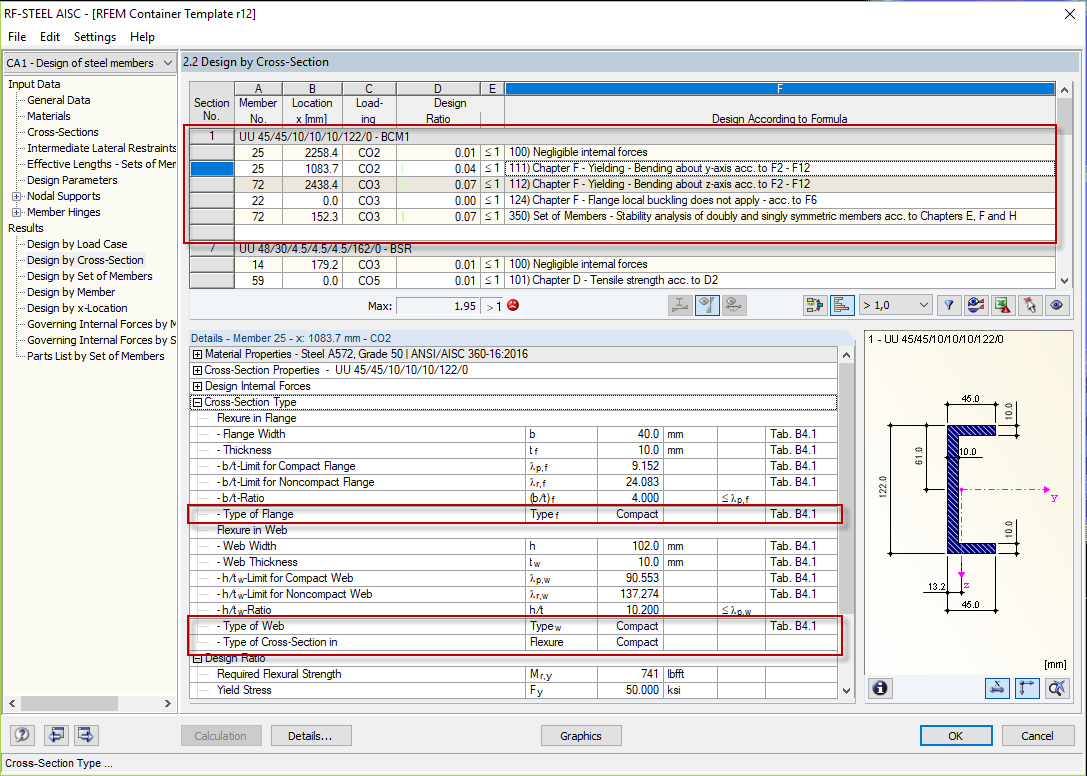Select the member in graphic arrow icon
1087x776 pixels.
(1028, 305)
